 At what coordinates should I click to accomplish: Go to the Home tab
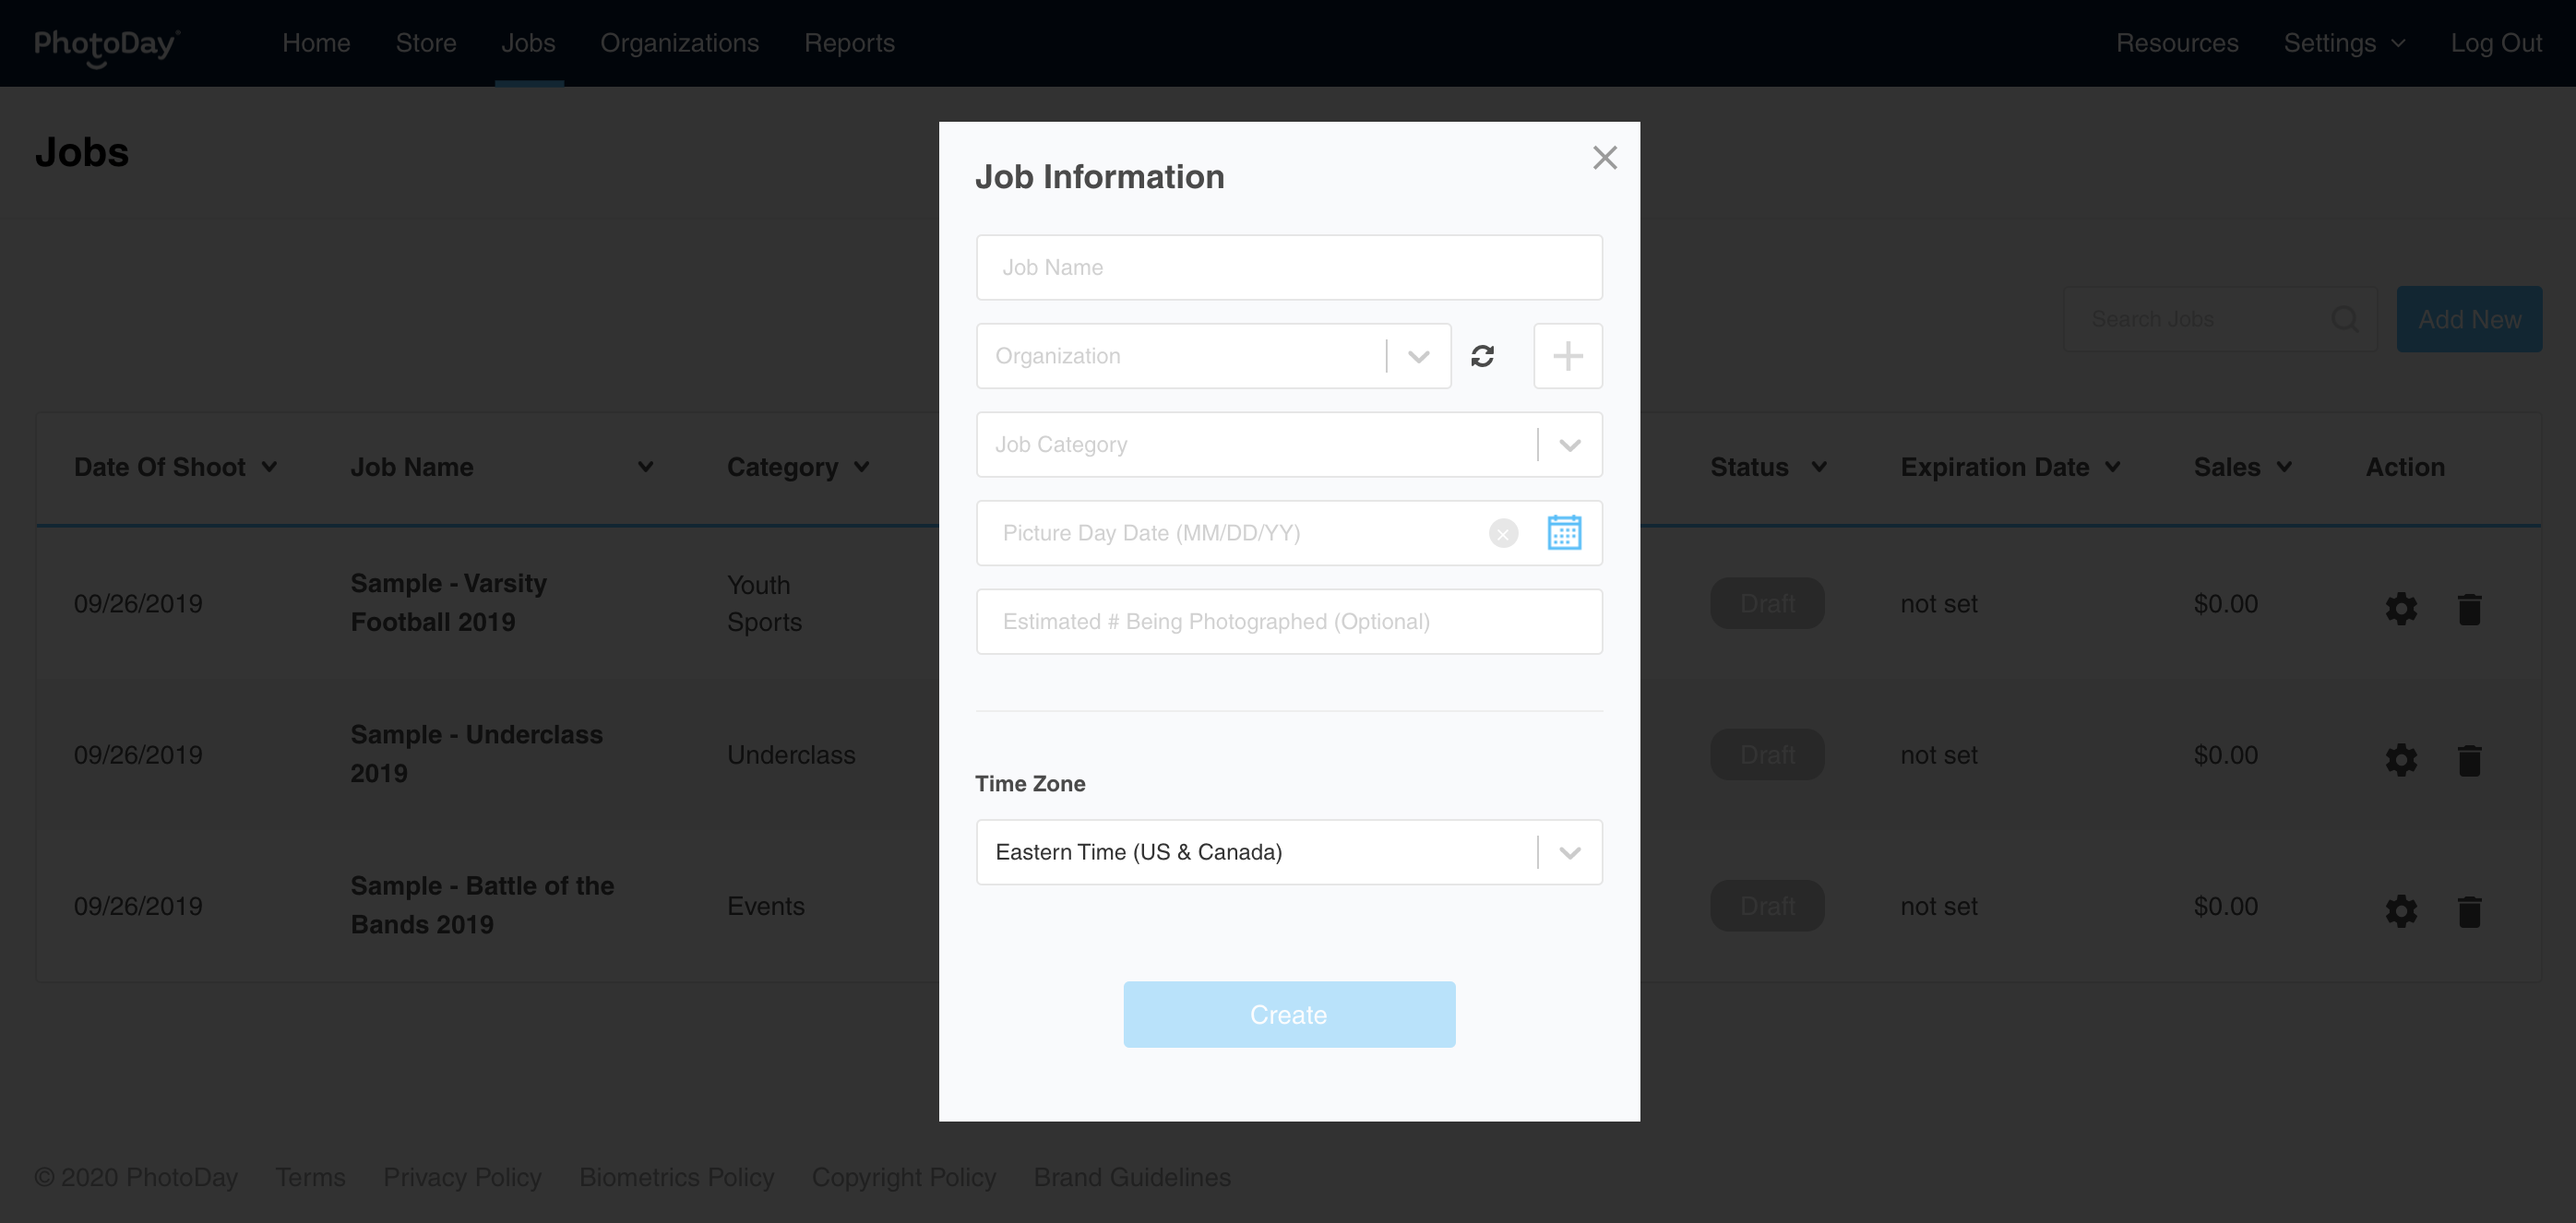pyautogui.click(x=316, y=43)
